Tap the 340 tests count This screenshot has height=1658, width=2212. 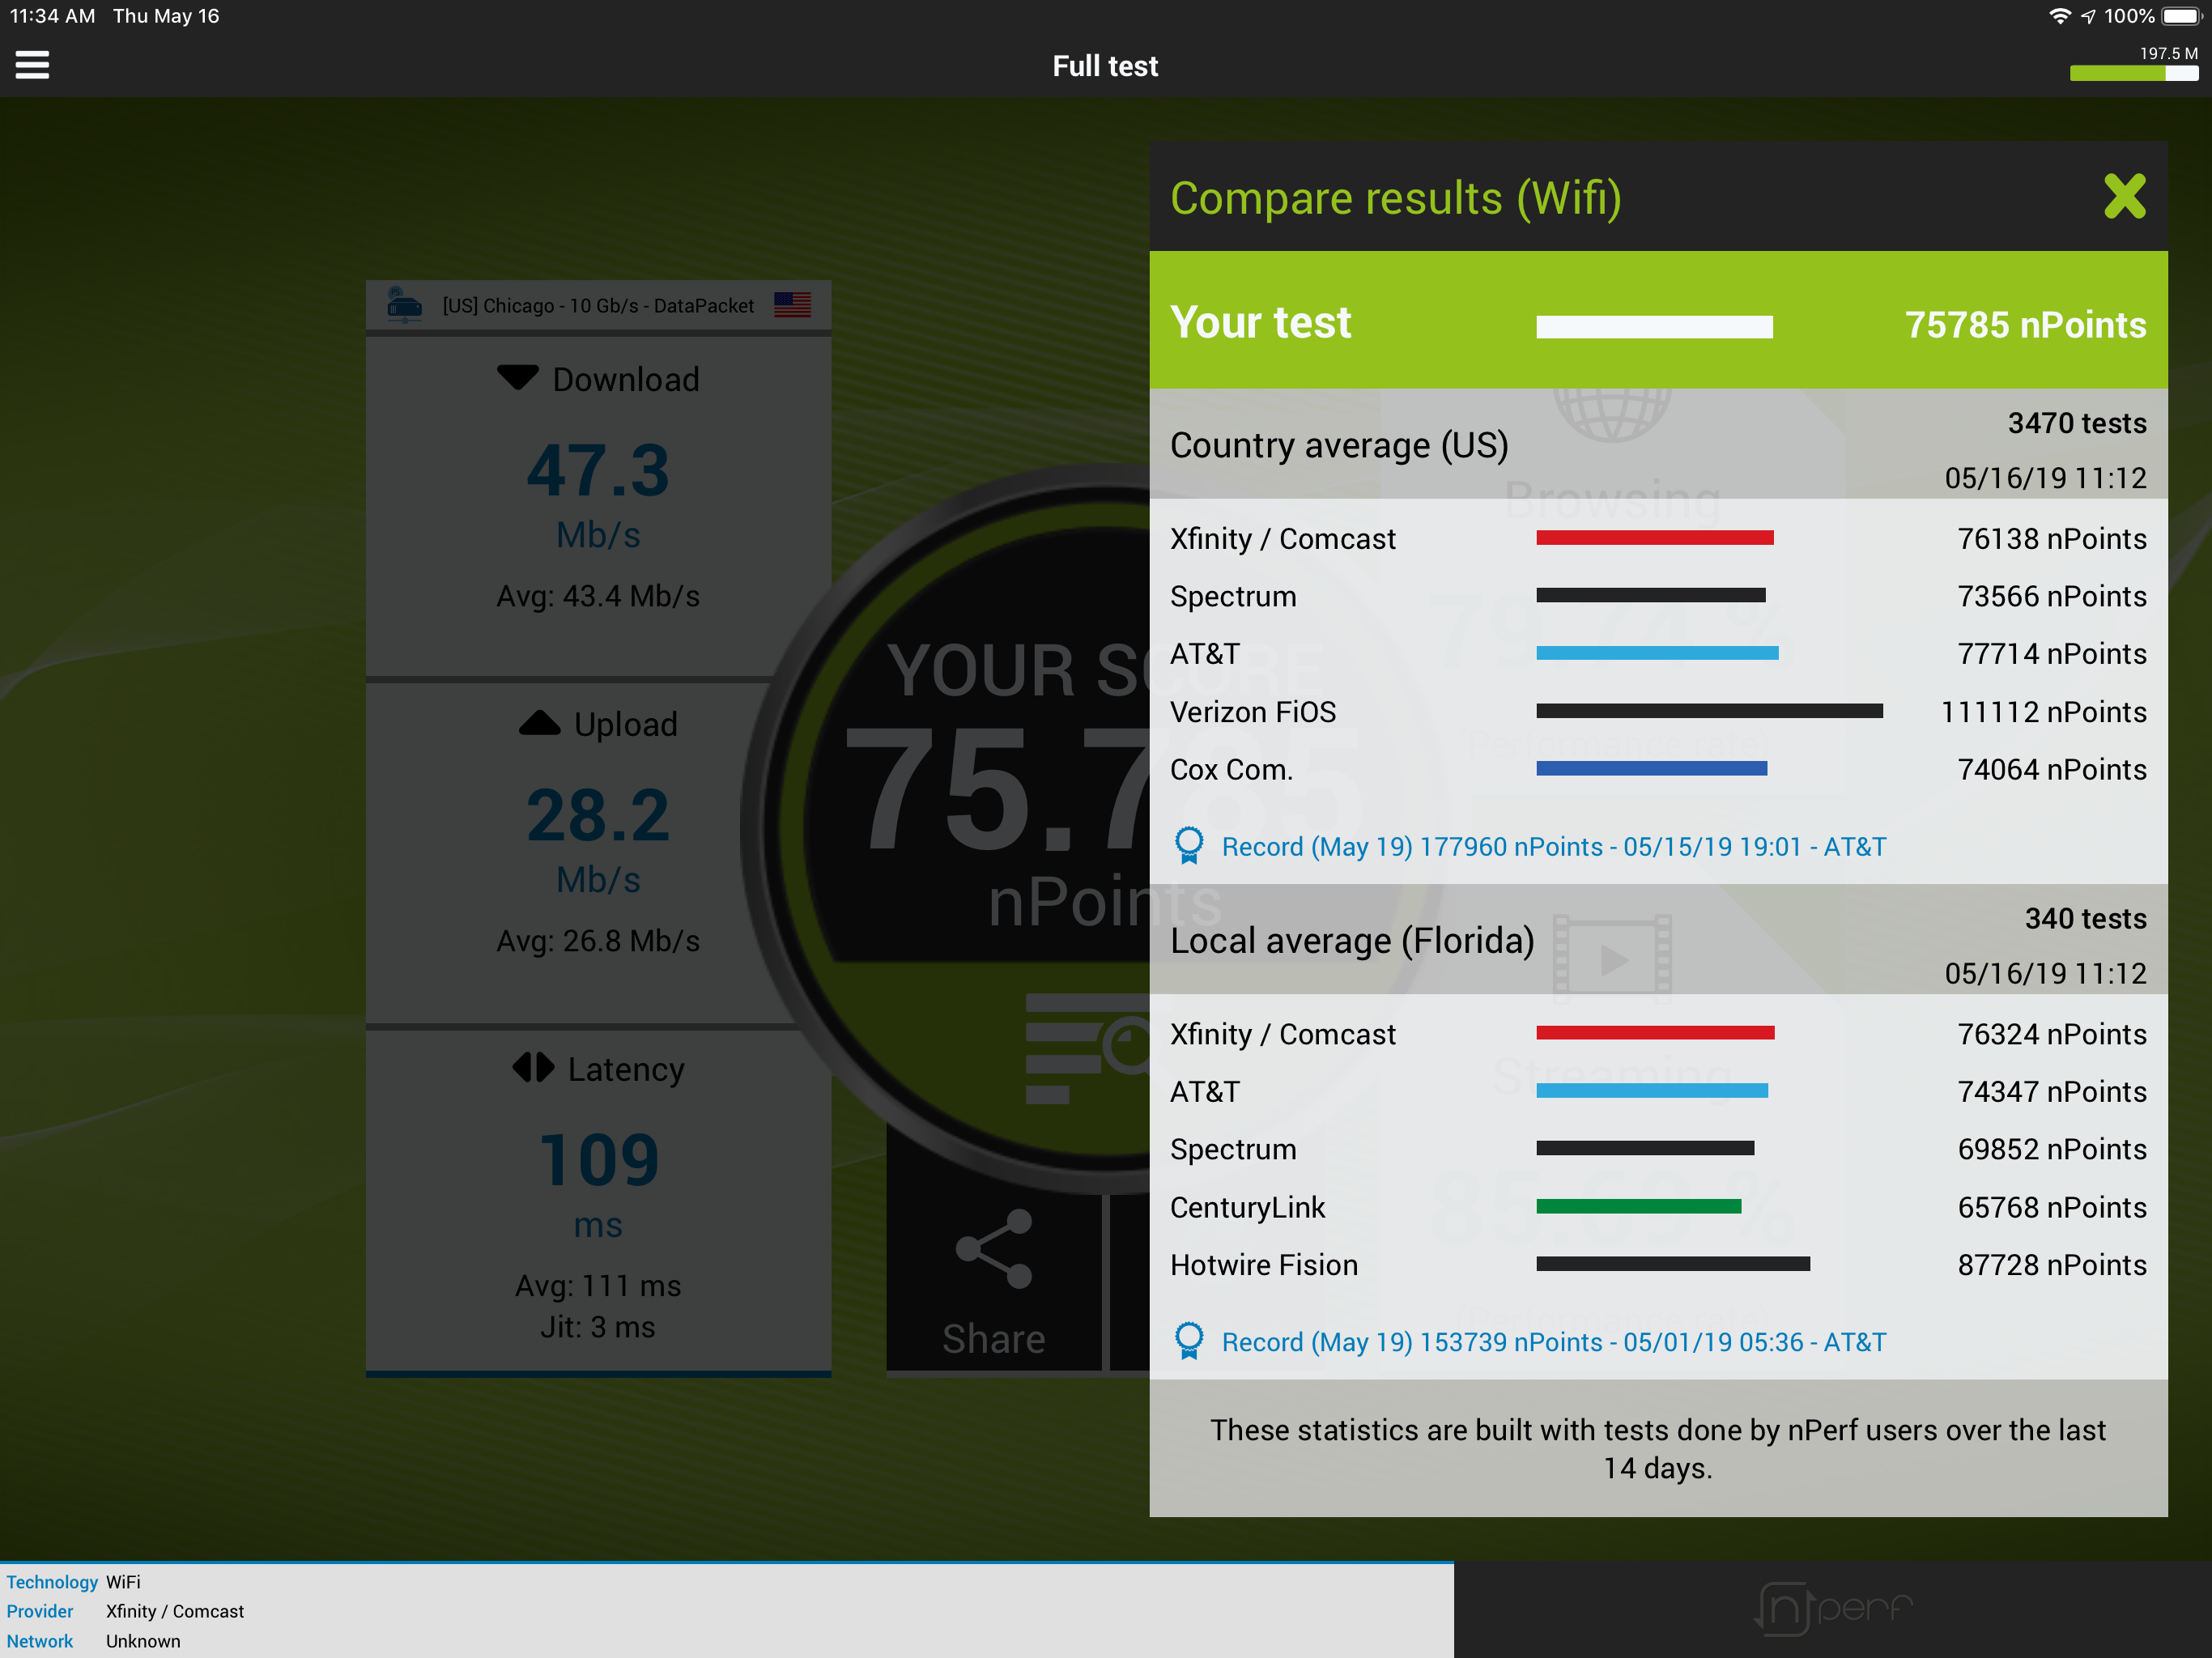click(2085, 918)
